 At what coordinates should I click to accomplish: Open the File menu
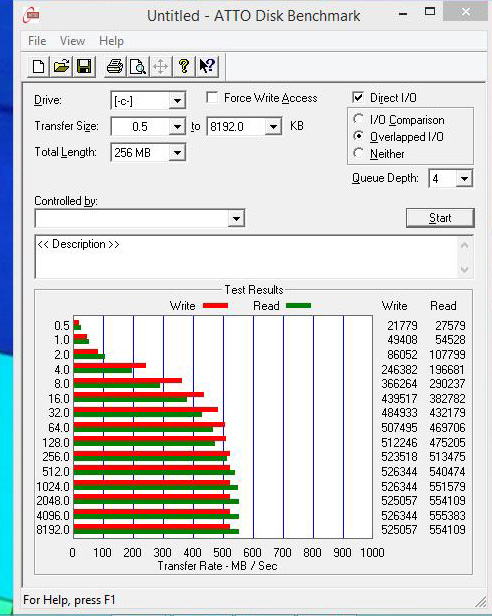point(37,41)
